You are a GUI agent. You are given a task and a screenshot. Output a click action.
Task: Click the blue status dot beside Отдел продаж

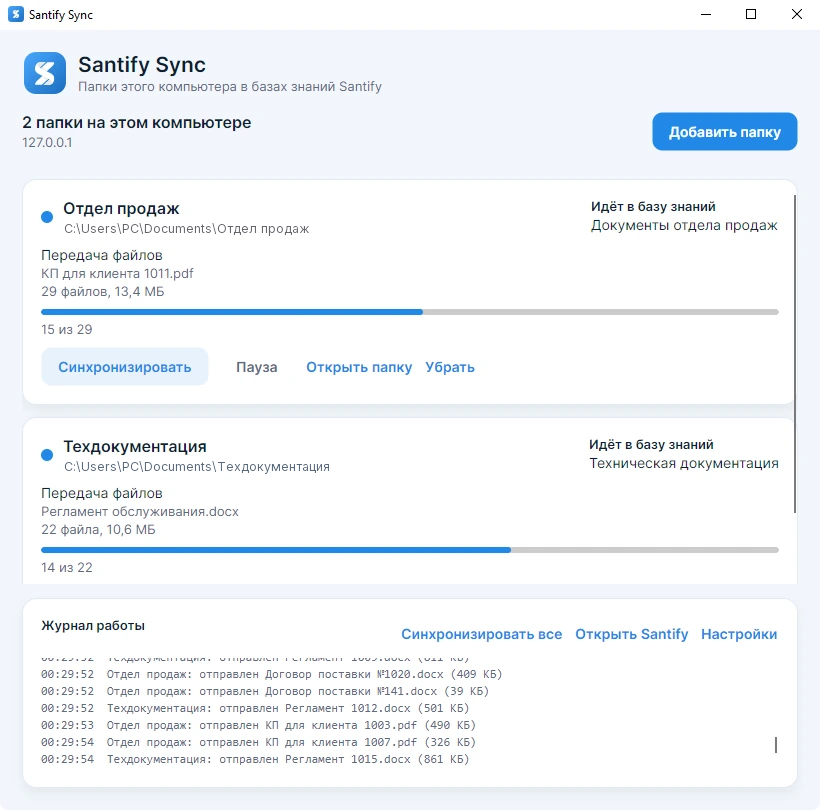coord(47,217)
